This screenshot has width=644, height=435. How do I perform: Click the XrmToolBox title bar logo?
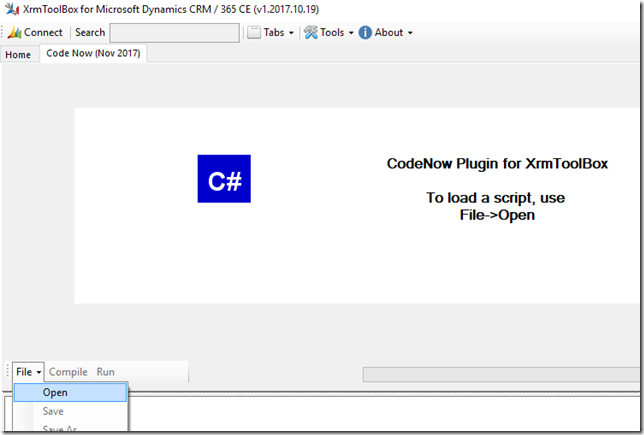12,9
